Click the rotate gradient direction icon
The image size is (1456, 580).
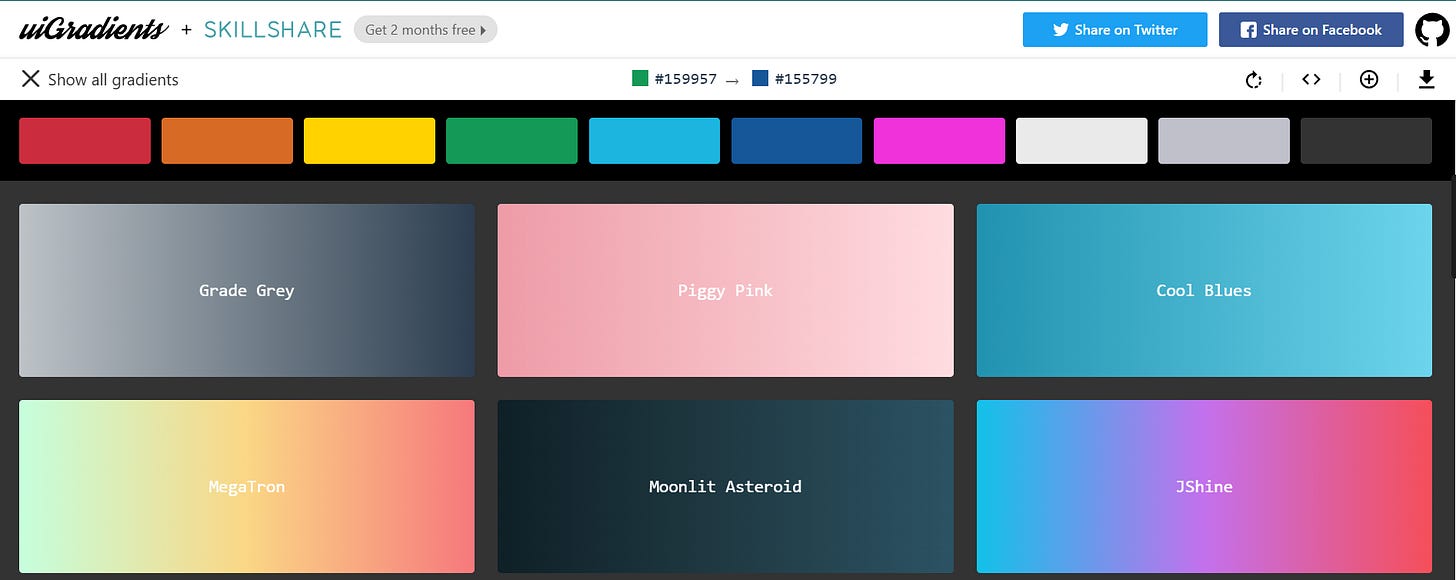click(1254, 80)
